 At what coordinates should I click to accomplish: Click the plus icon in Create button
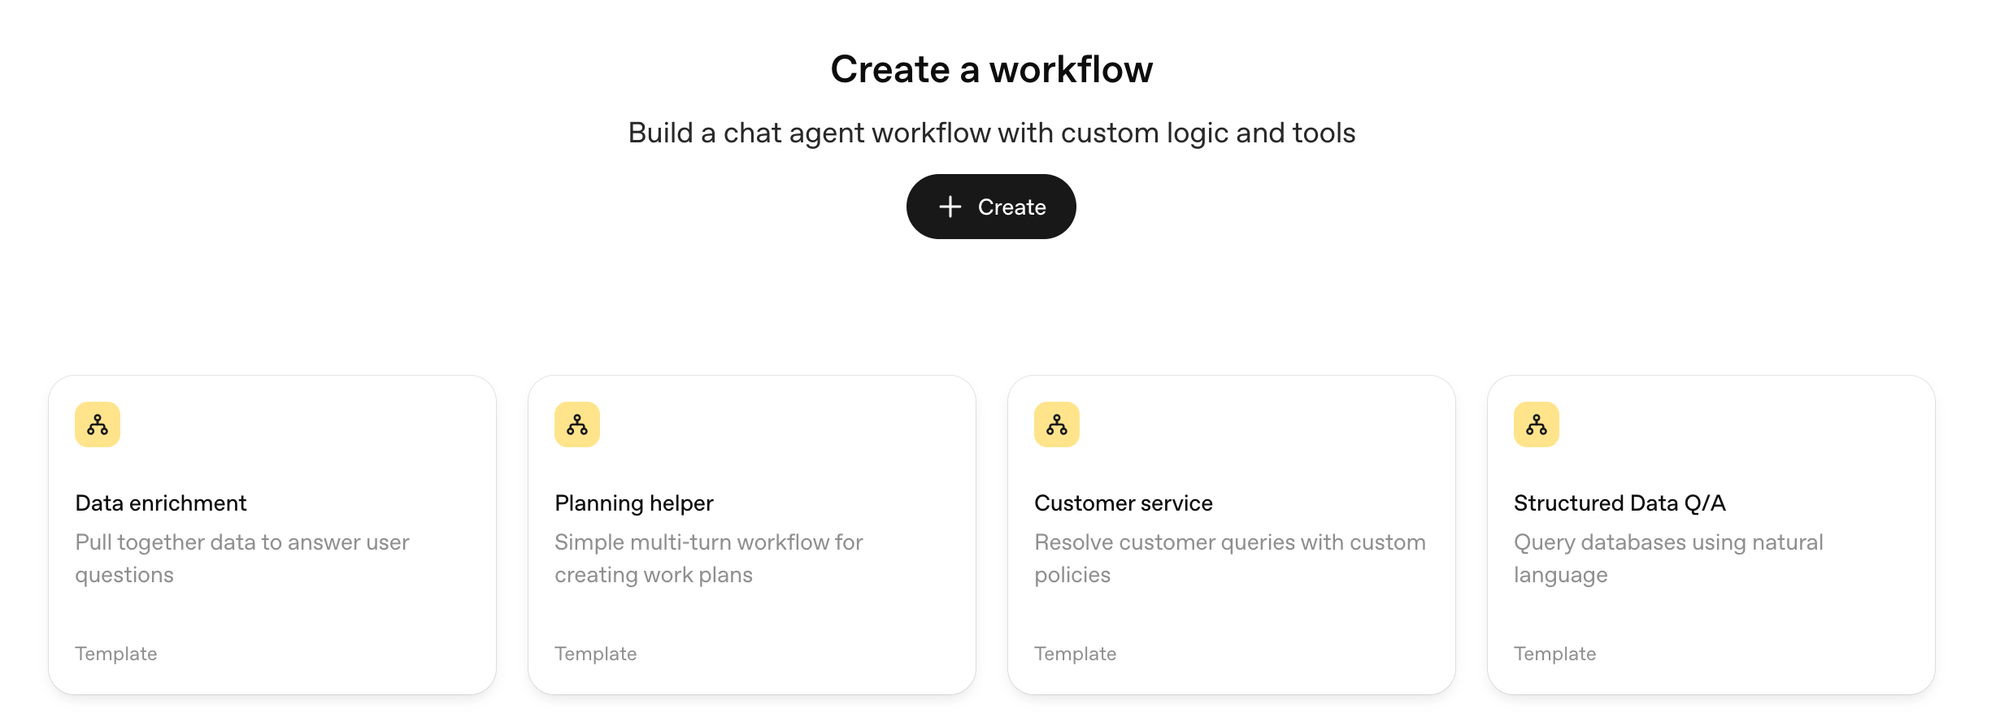coord(950,207)
